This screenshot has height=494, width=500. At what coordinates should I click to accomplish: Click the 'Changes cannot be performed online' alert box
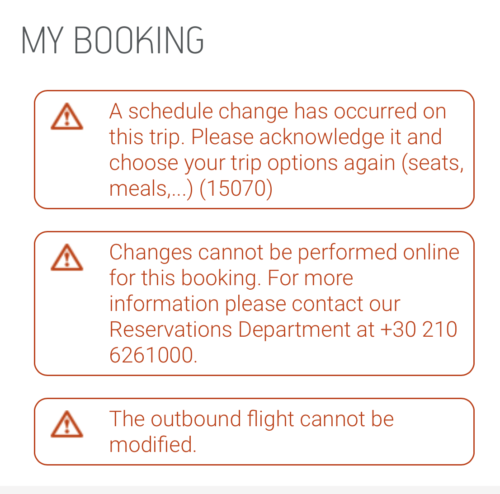(254, 303)
